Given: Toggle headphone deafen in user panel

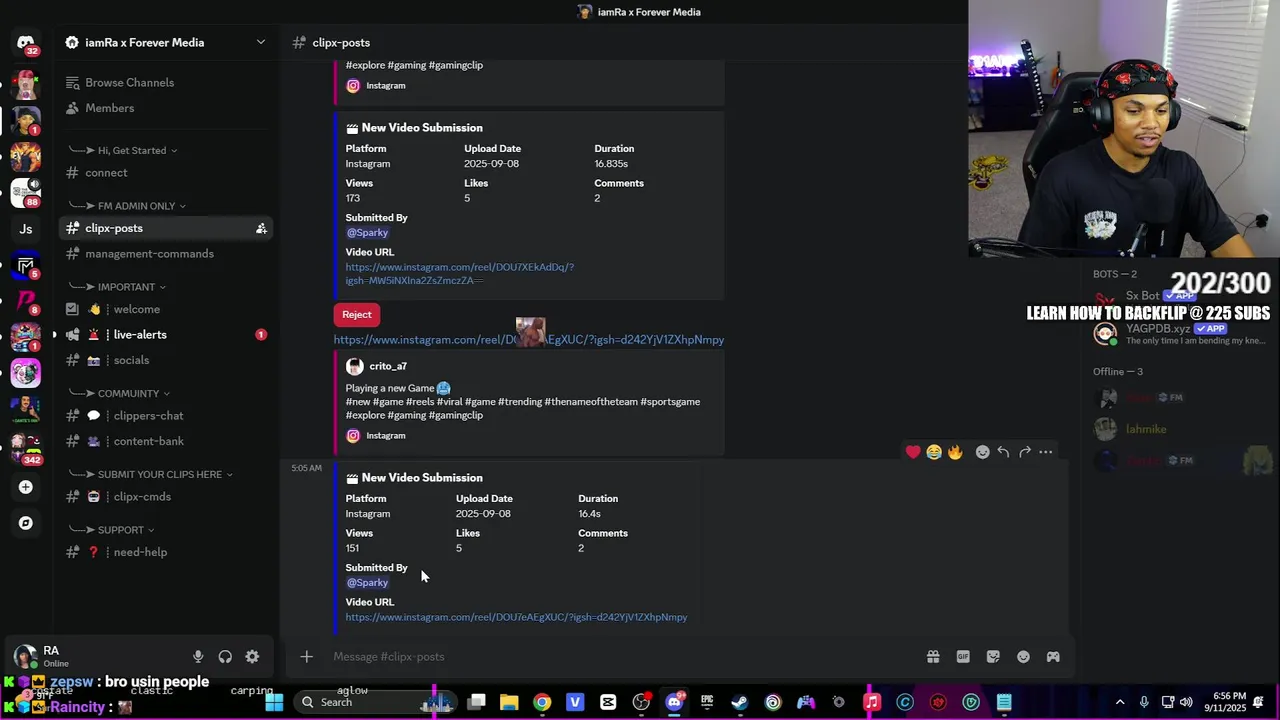Looking at the screenshot, I should click(225, 657).
